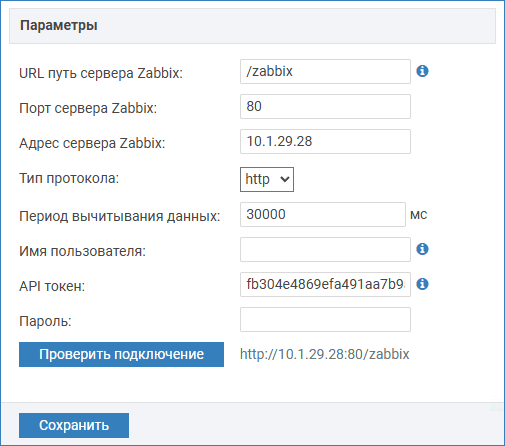This screenshot has height=446, width=505.
Task: Click info icon beside URL path field
Action: [422, 71]
